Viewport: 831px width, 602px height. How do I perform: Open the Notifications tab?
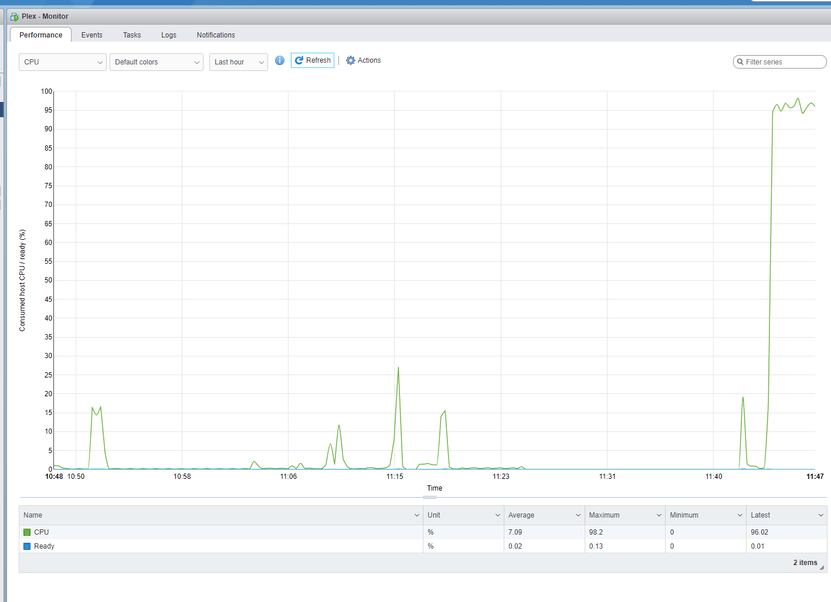tap(216, 35)
